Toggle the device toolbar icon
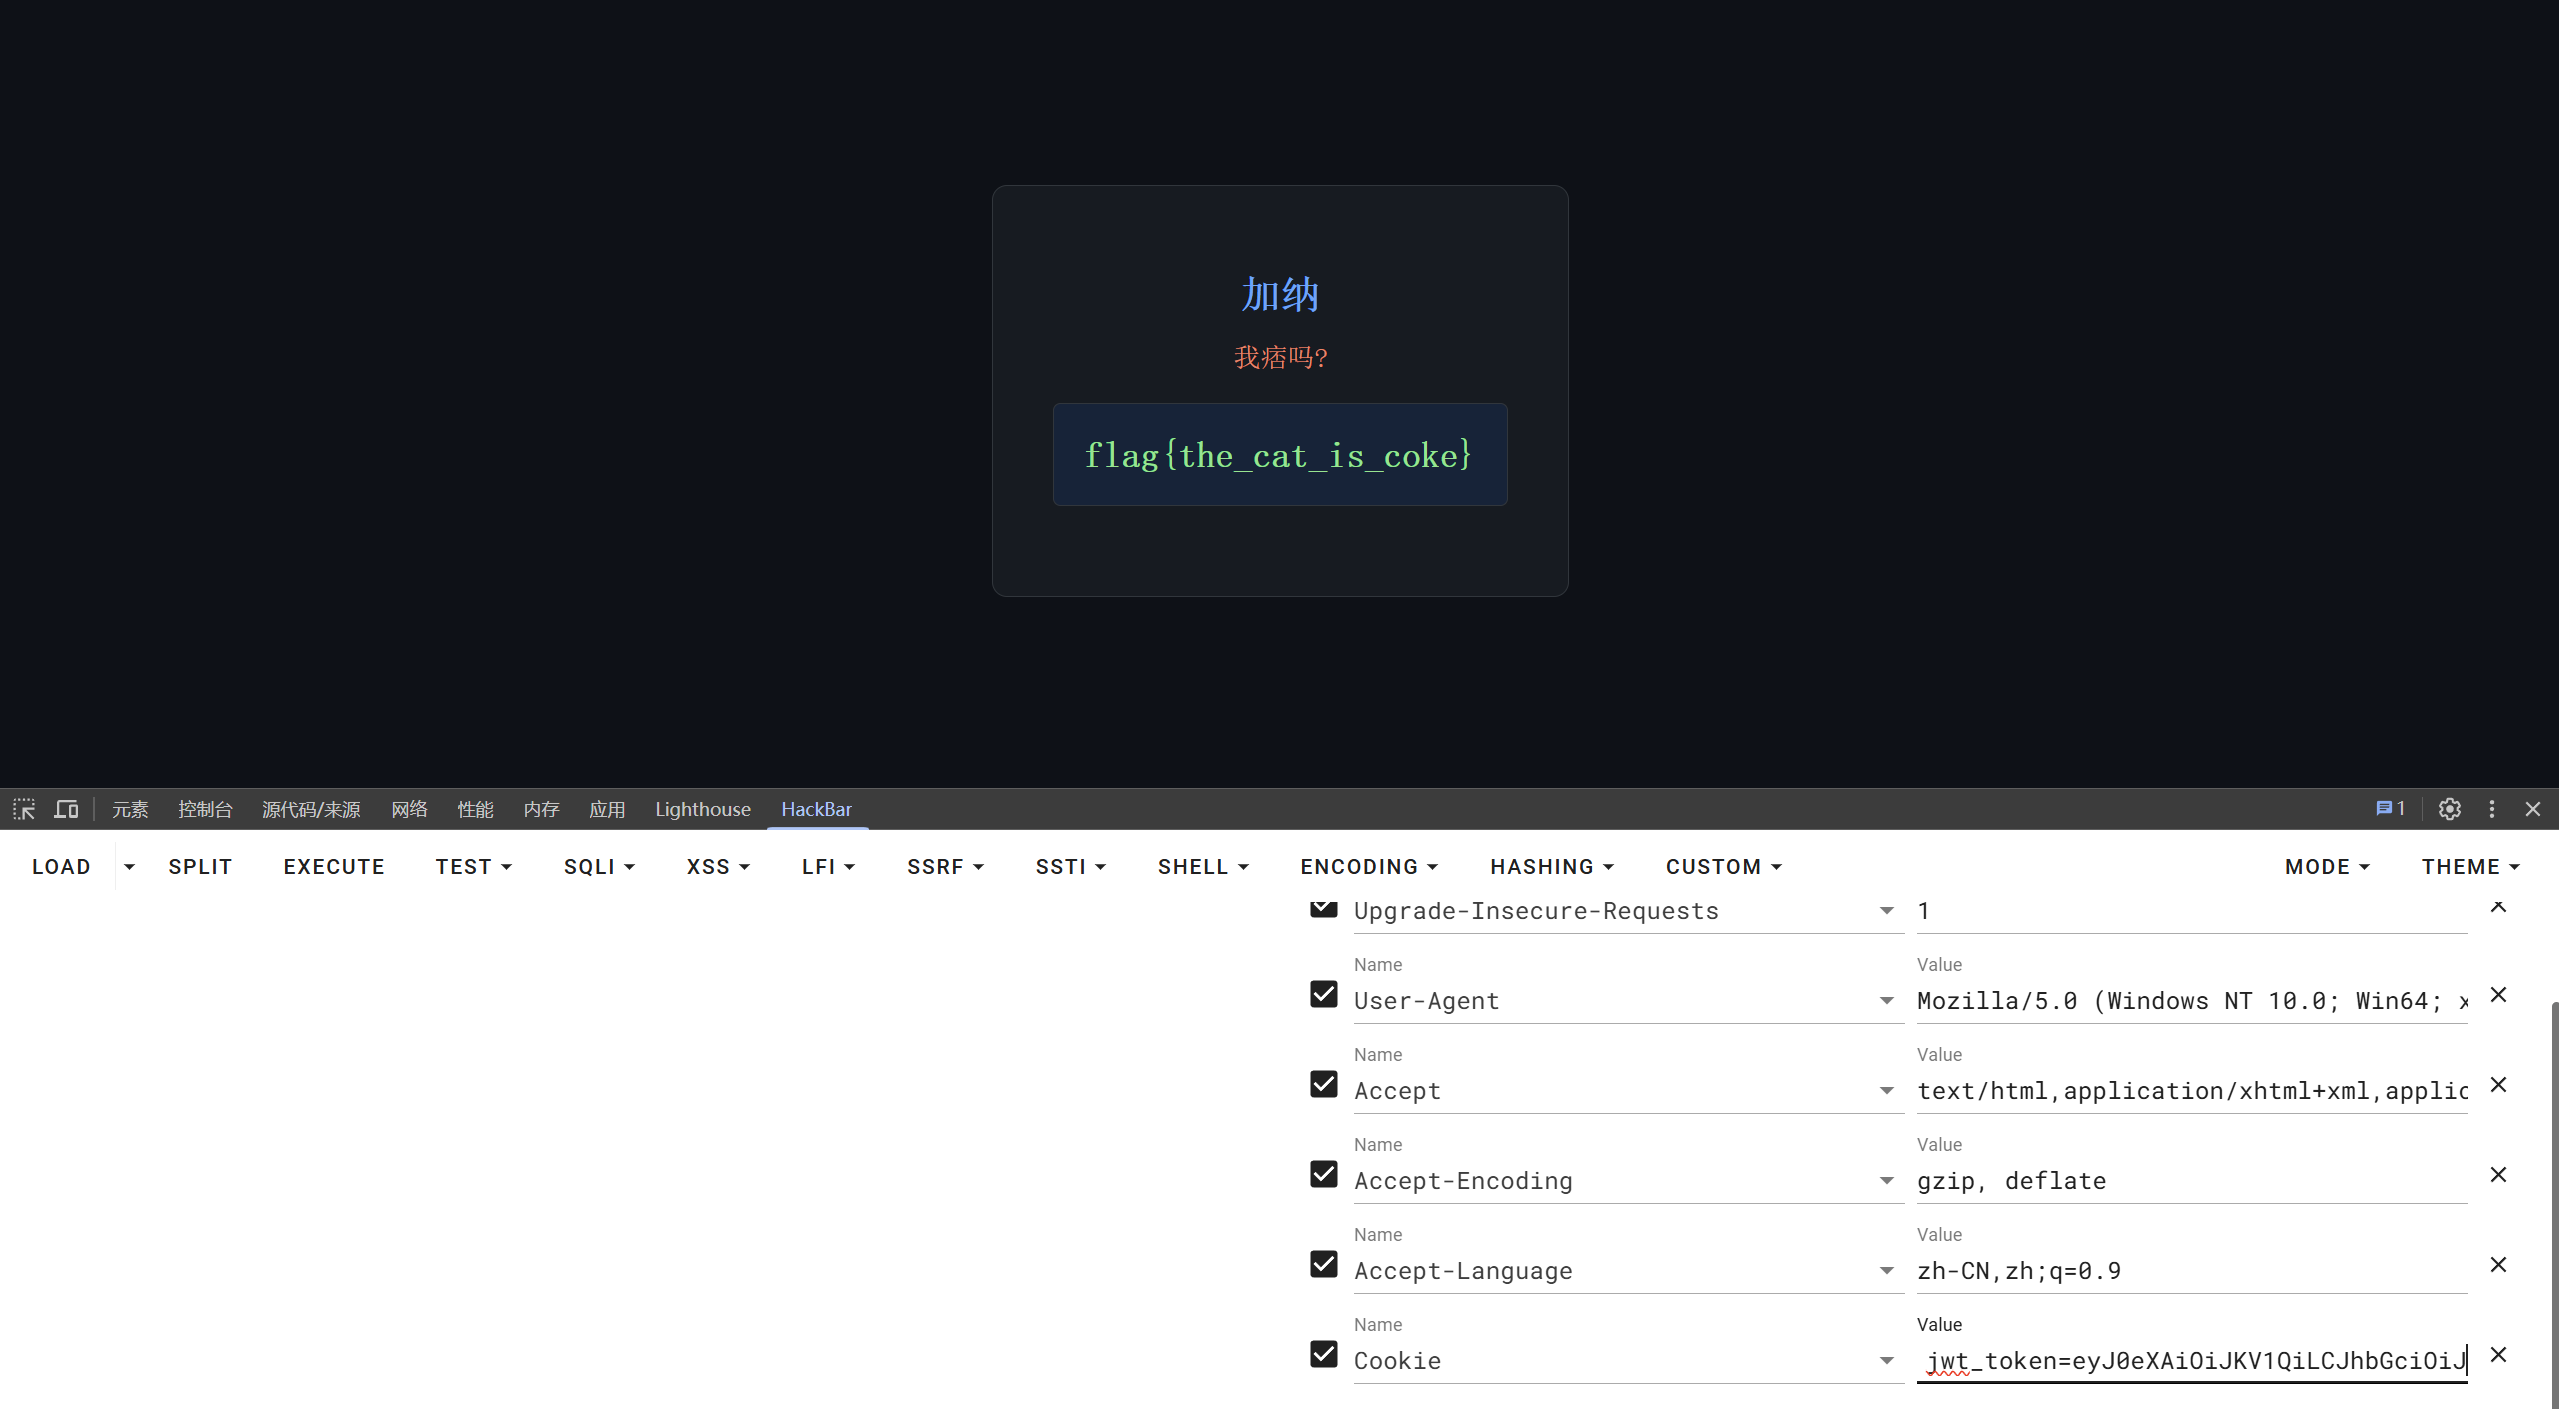2559x1409 pixels. point(66,809)
